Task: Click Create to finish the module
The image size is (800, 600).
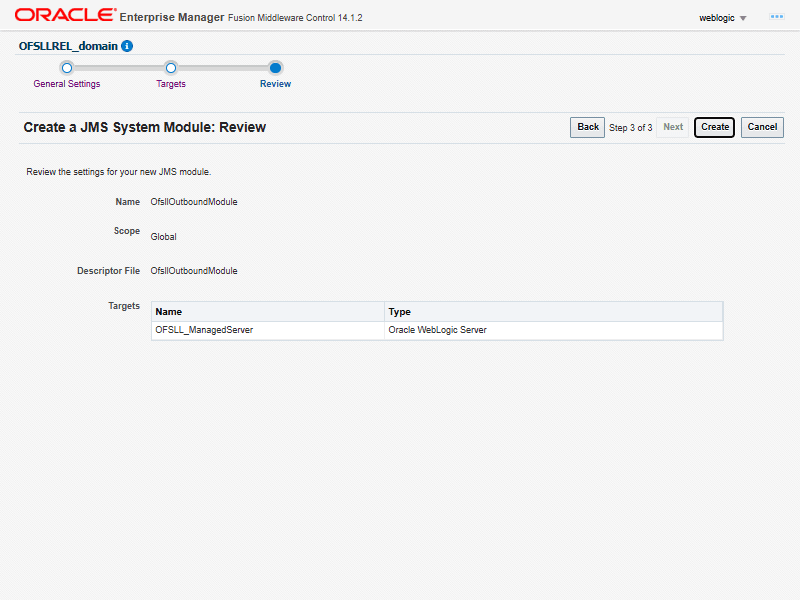Action: tap(714, 127)
